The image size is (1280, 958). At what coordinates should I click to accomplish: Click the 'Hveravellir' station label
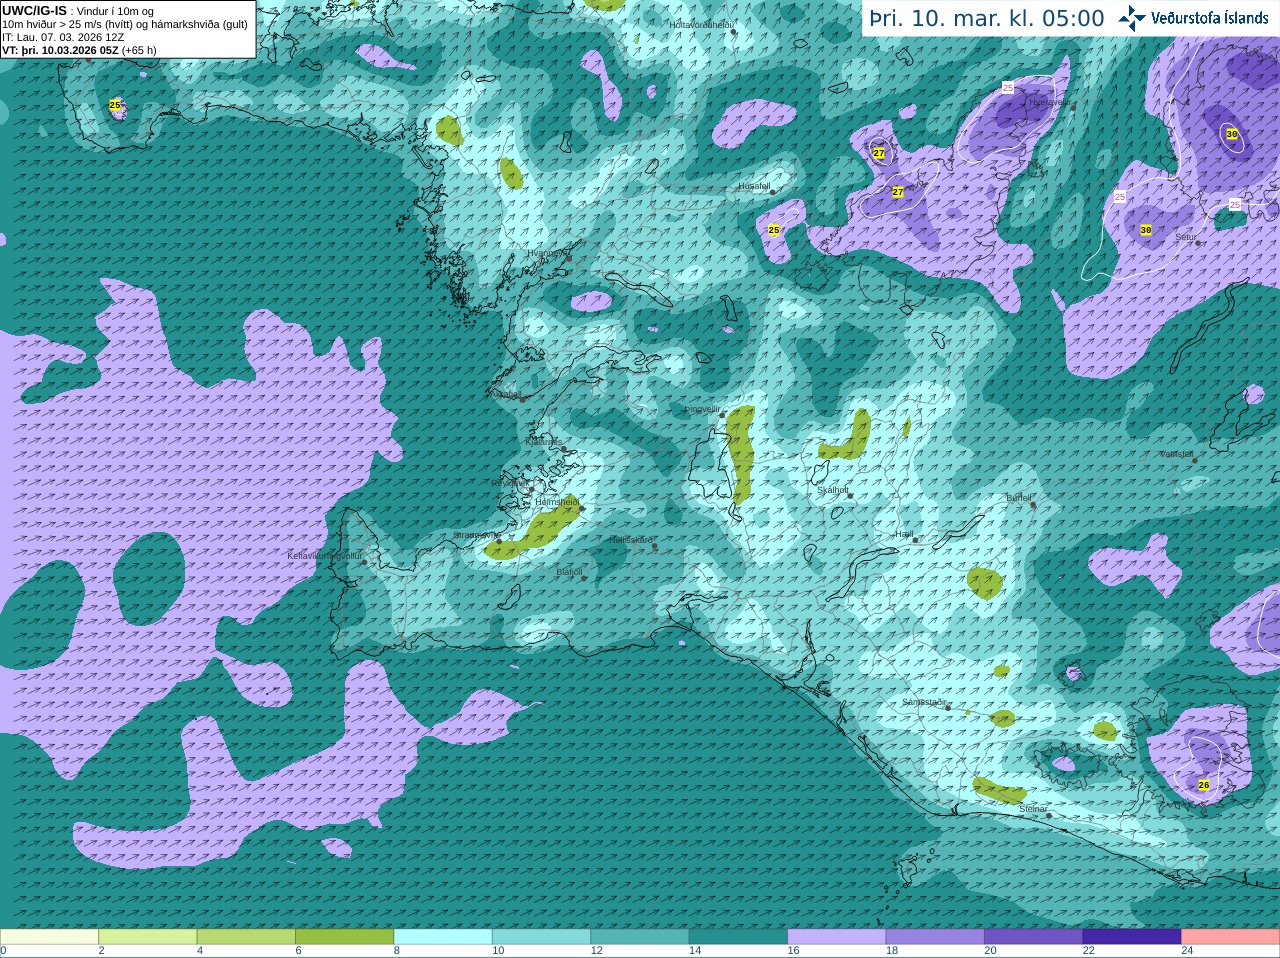1049,102
